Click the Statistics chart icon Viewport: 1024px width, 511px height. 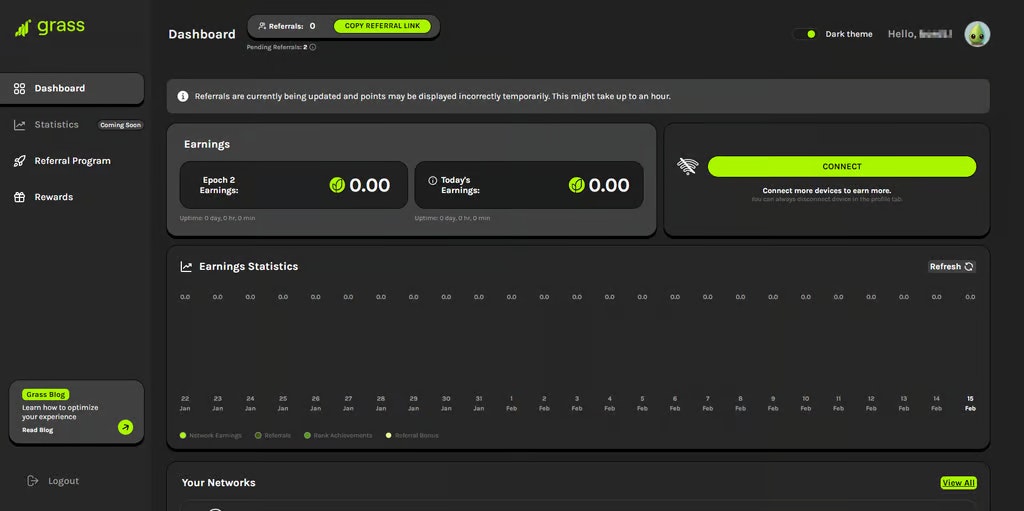20,125
